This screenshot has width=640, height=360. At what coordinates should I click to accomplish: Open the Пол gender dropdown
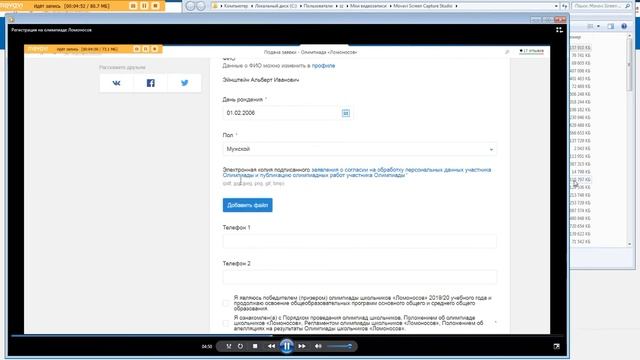click(360, 149)
